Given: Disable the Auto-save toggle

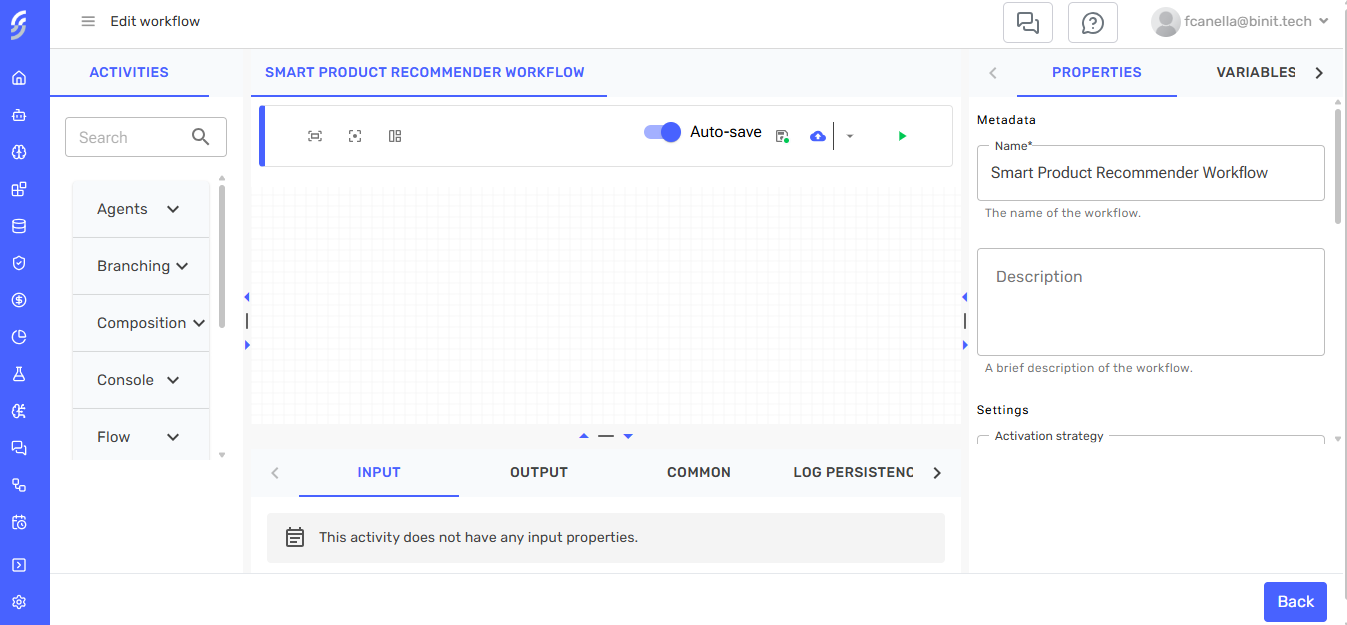Looking at the screenshot, I should 661,131.
